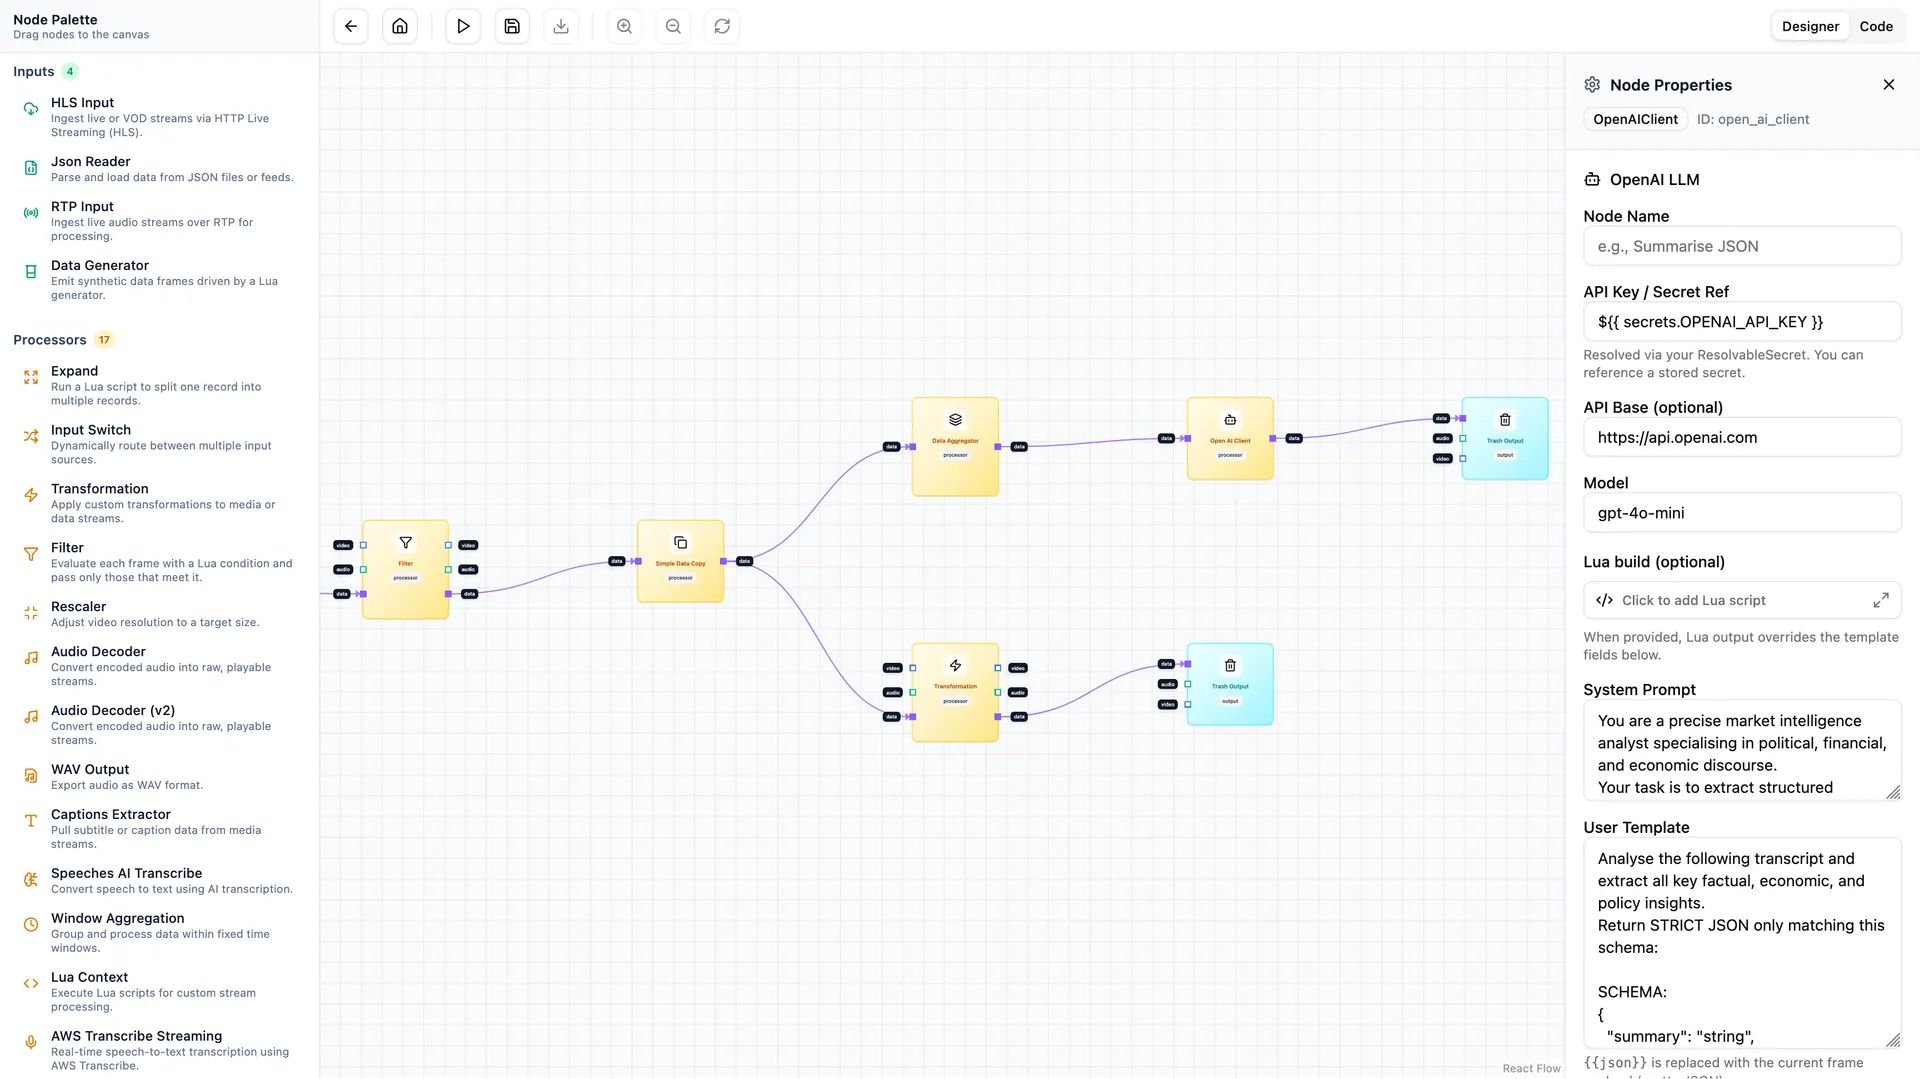Export the flow via the download icon
1920x1079 pixels.
click(x=561, y=26)
